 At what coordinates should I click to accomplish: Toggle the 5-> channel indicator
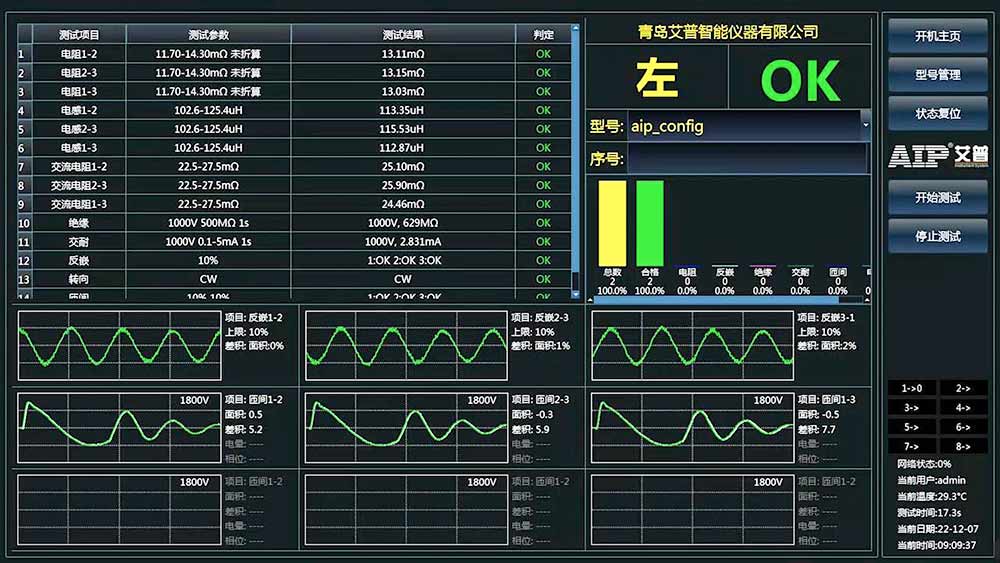(x=911, y=427)
